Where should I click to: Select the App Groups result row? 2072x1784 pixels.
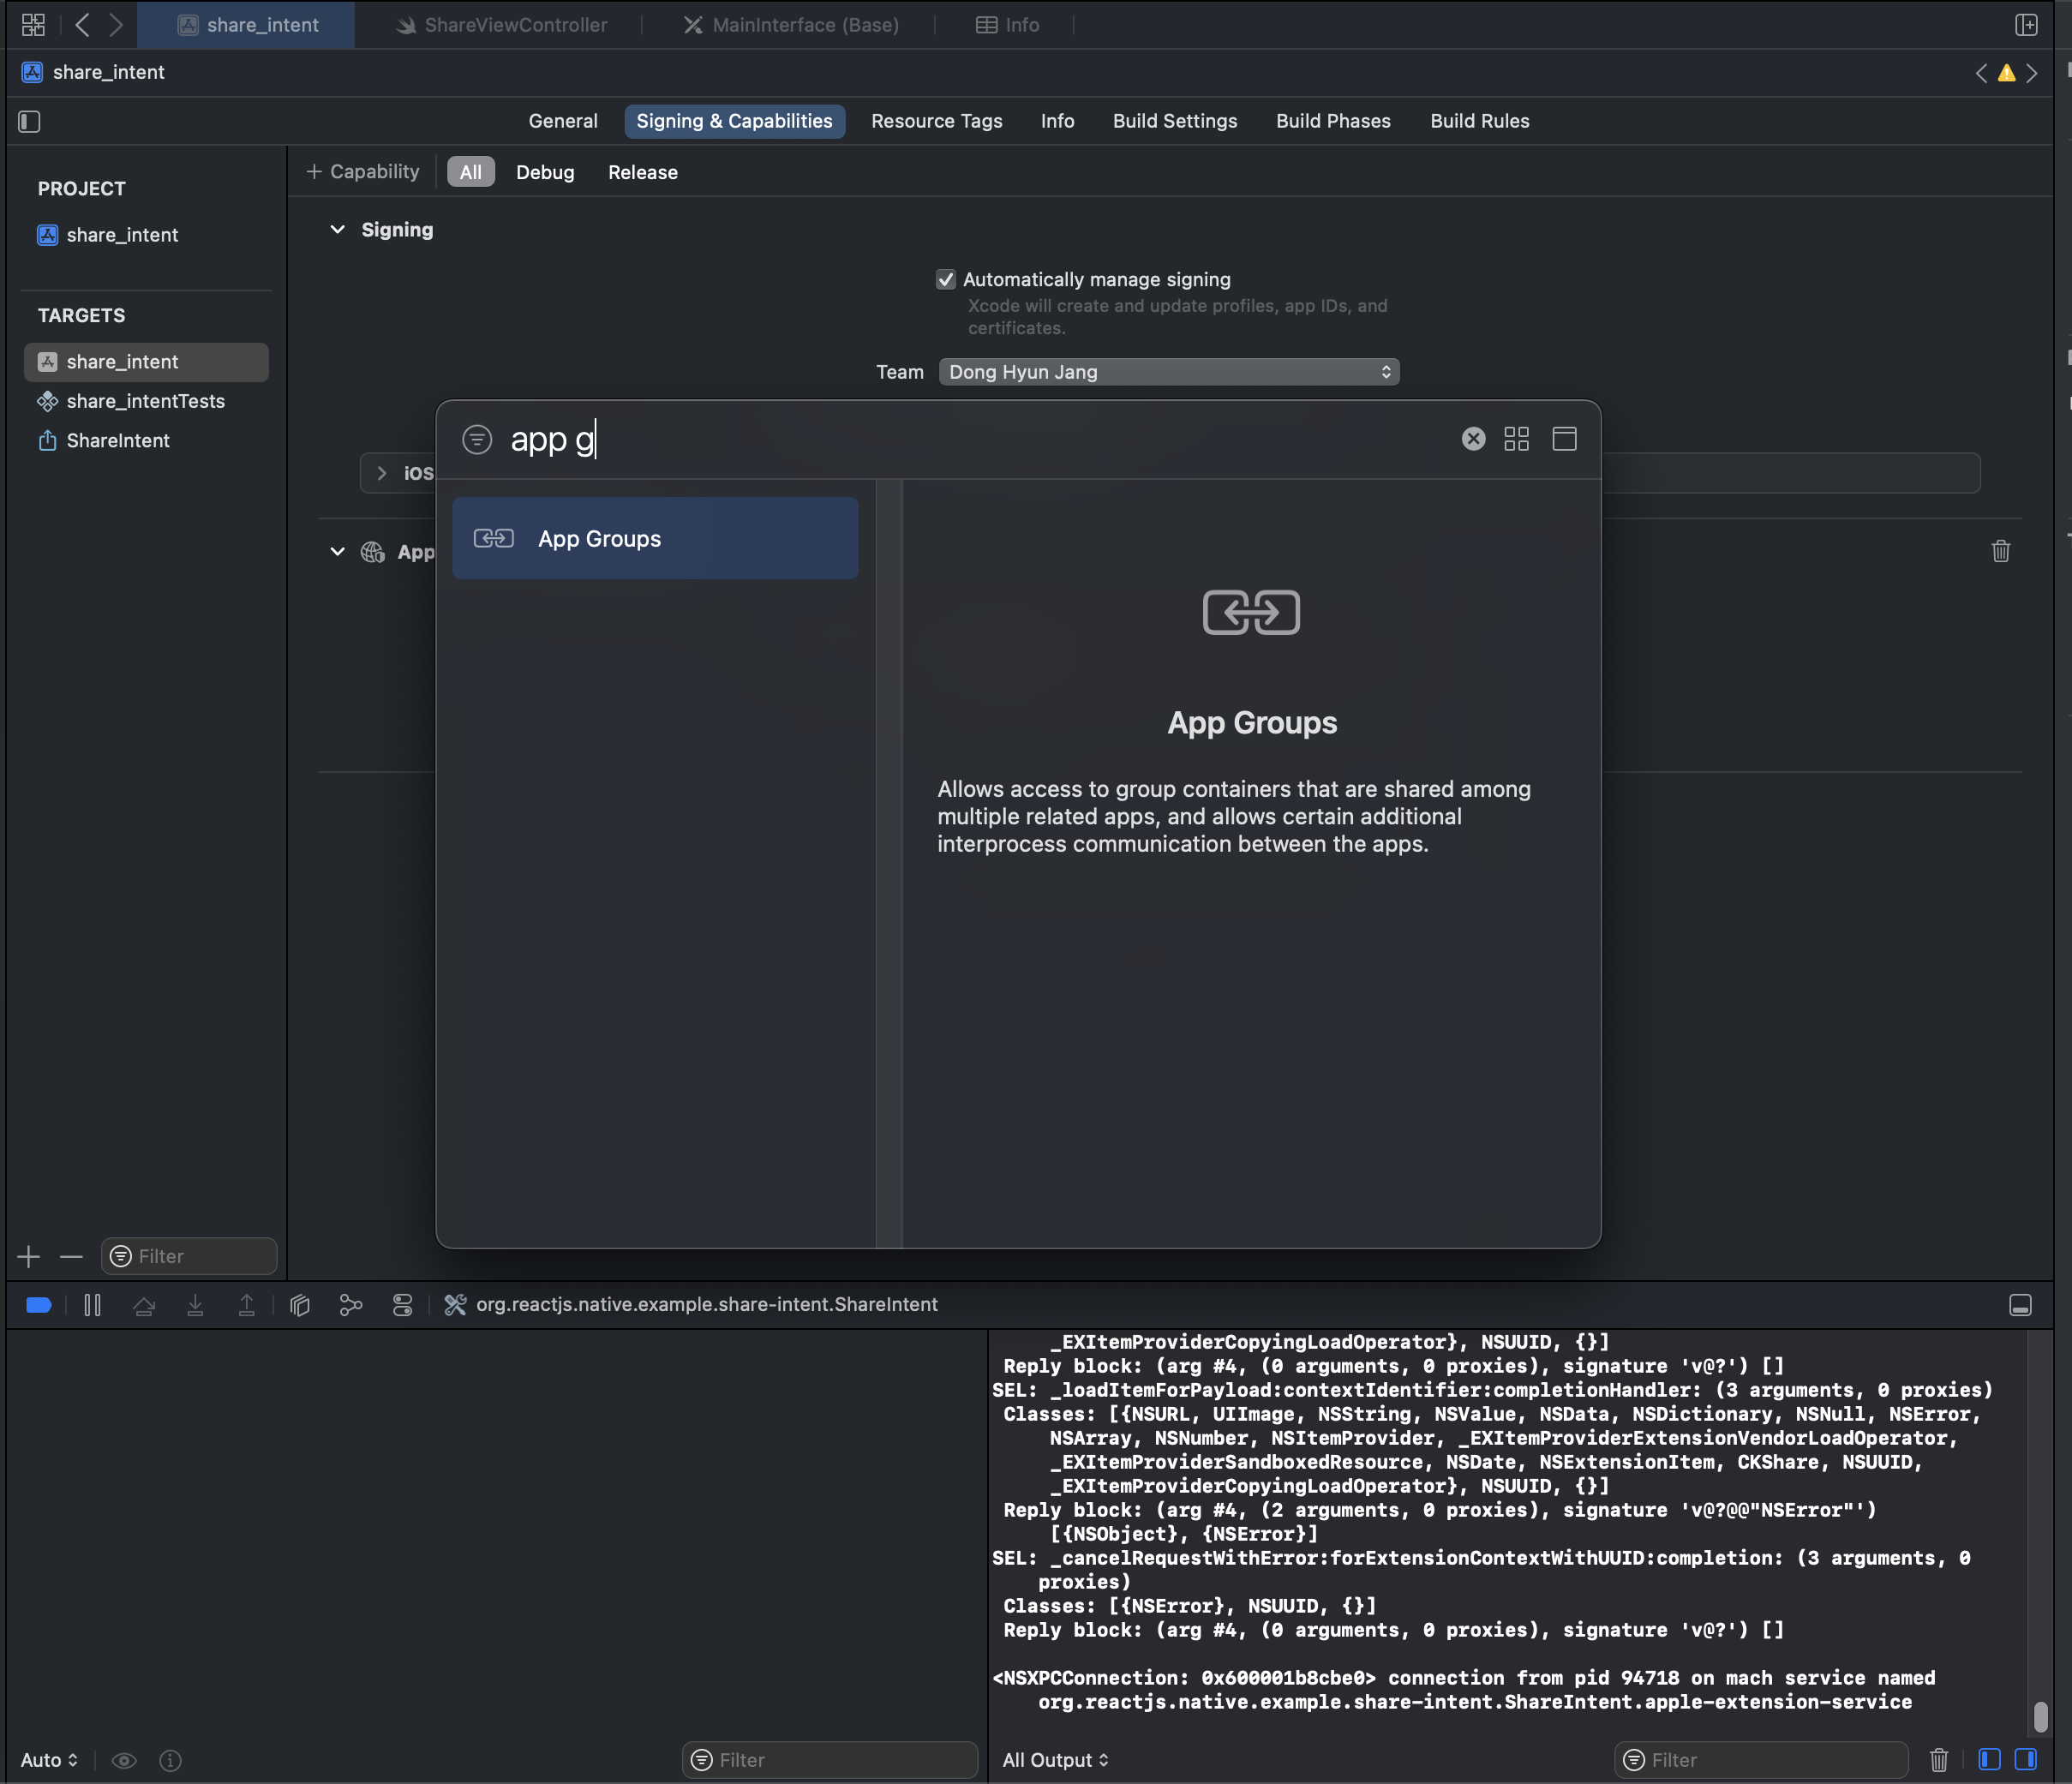click(x=655, y=539)
